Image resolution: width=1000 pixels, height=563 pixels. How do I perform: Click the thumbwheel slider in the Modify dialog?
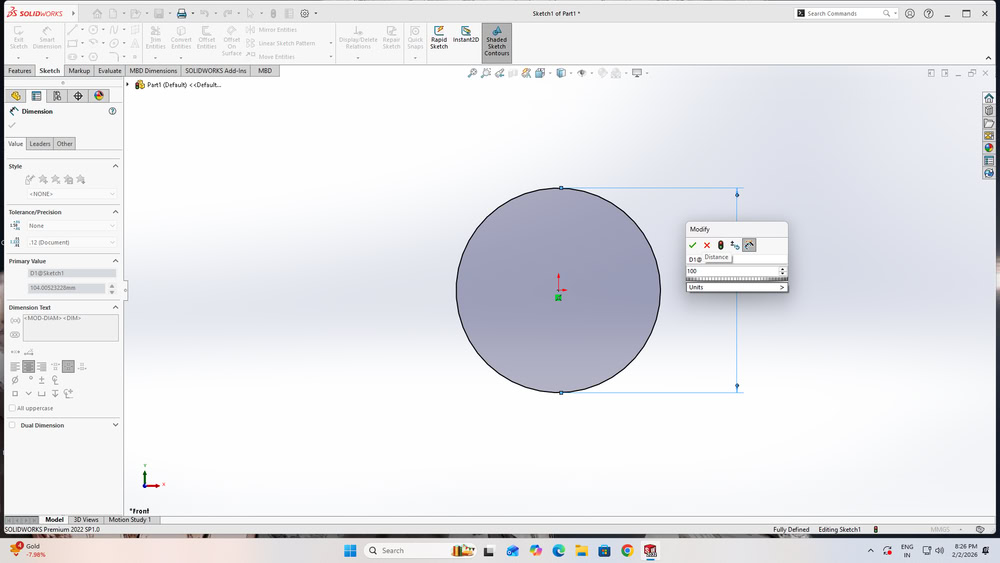click(737, 279)
